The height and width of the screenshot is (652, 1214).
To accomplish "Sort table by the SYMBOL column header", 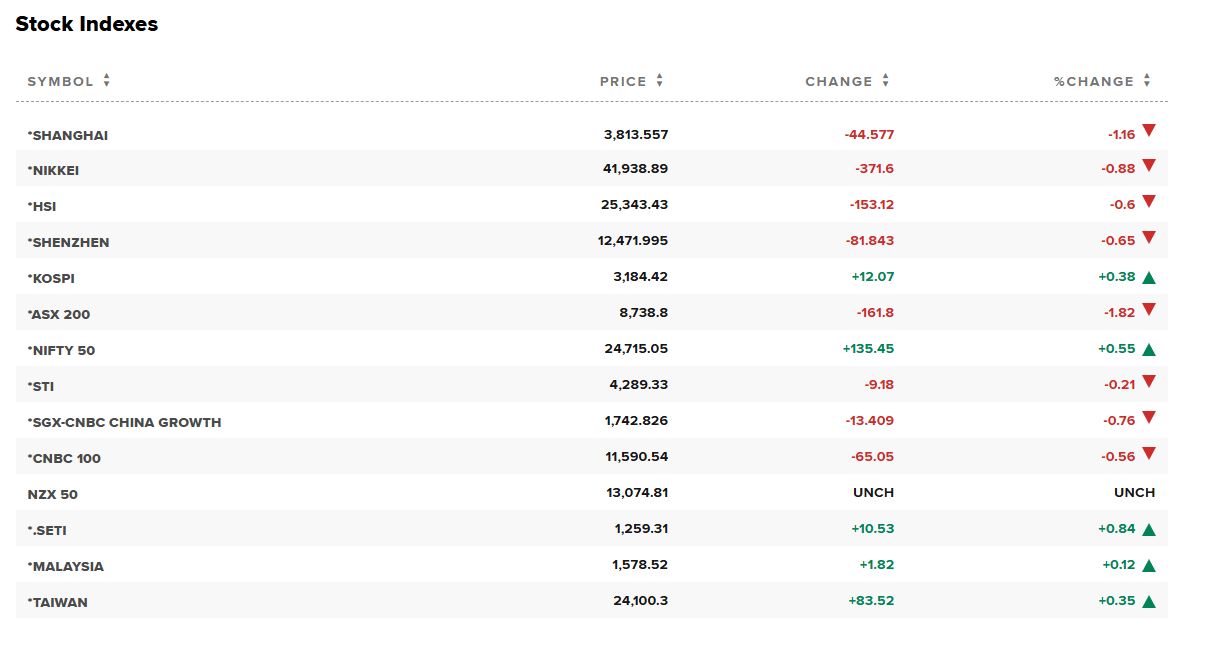I will pyautogui.click(x=60, y=81).
